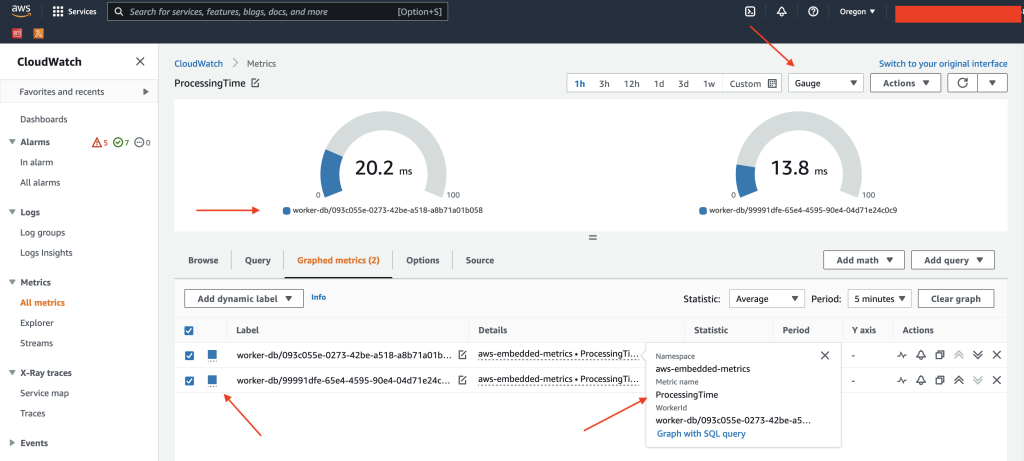This screenshot has height=461, width=1024.
Task: Open the custom time range calendar icon
Action: [772, 84]
